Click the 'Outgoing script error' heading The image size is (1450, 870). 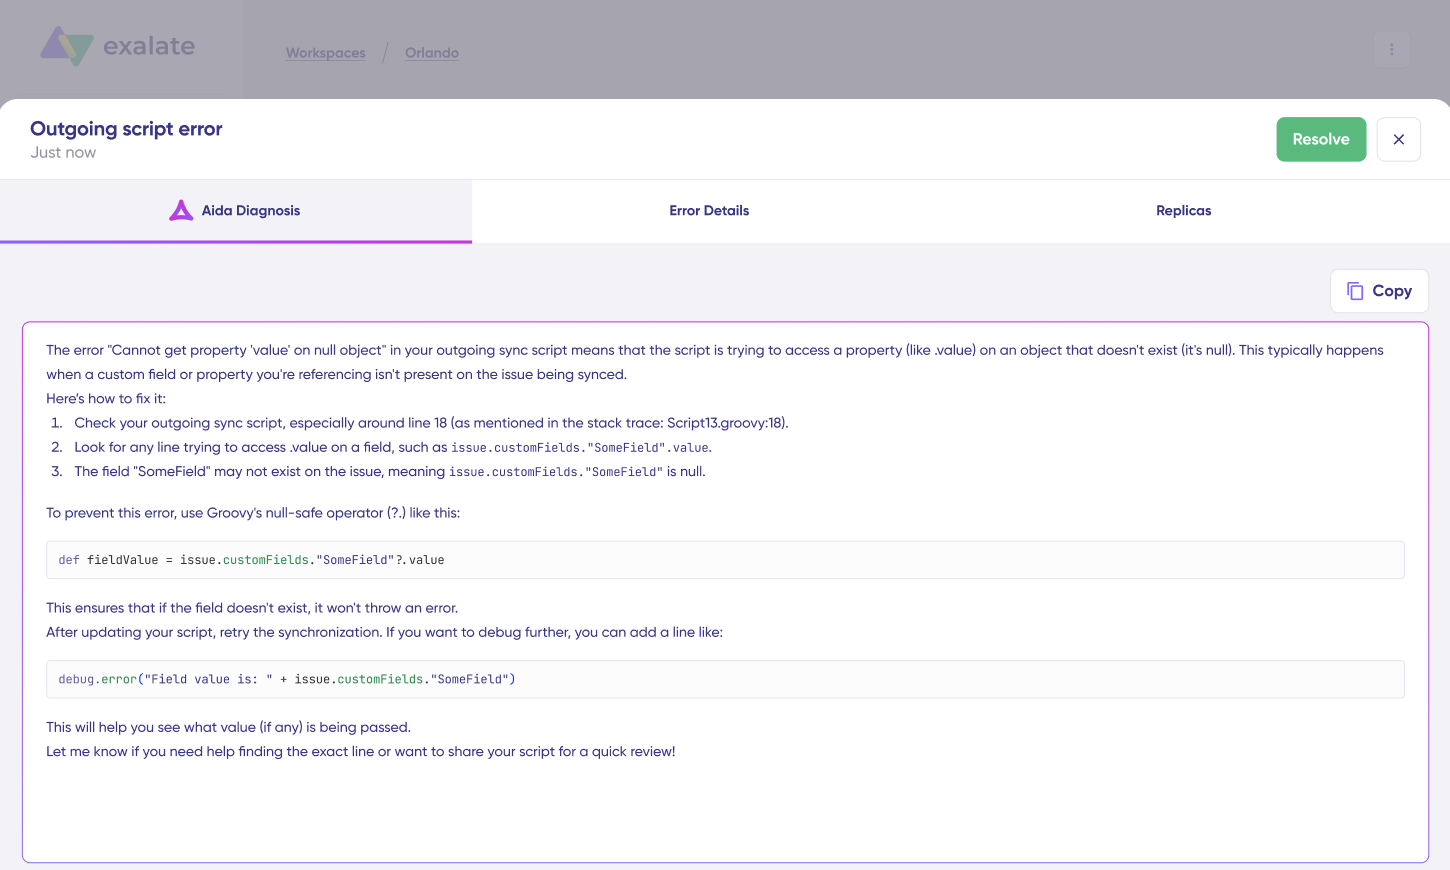pos(126,129)
